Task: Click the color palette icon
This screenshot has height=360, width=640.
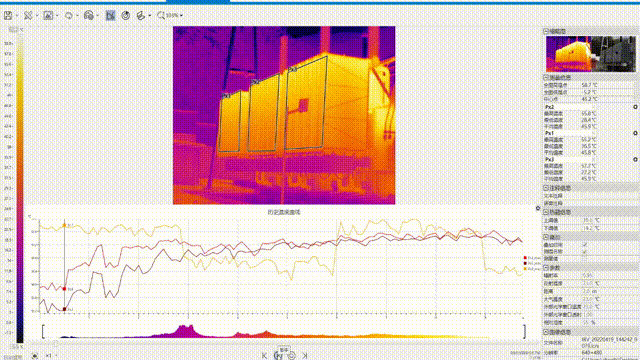Action: (x=89, y=16)
